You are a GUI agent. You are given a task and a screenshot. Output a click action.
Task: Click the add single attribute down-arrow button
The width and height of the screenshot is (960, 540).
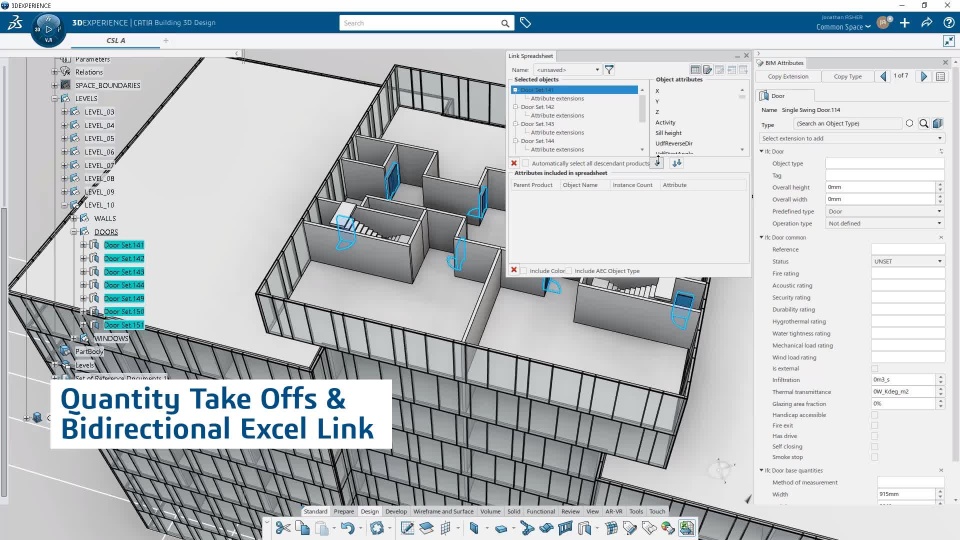click(x=657, y=163)
